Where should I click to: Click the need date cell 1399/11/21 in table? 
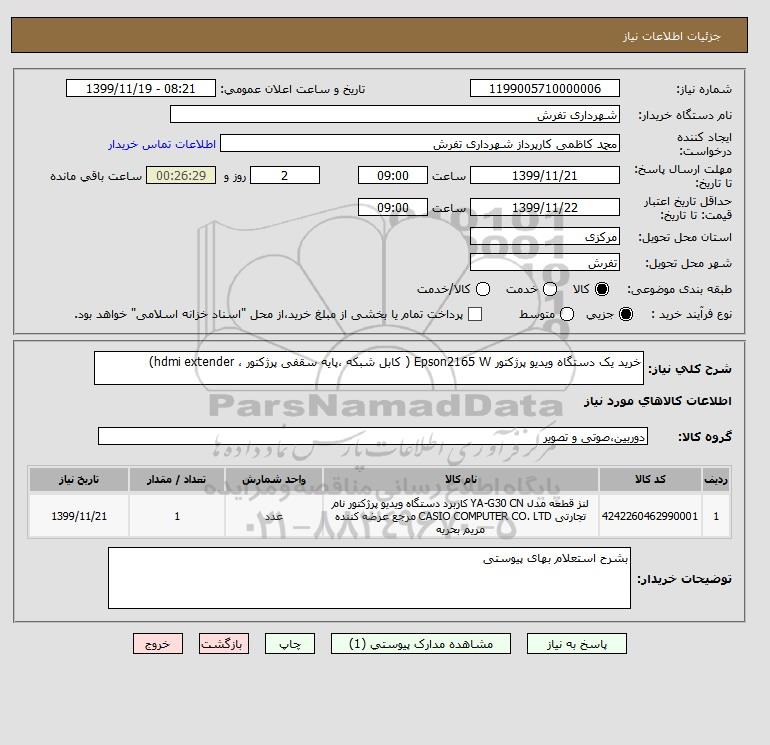pyautogui.click(x=79, y=516)
